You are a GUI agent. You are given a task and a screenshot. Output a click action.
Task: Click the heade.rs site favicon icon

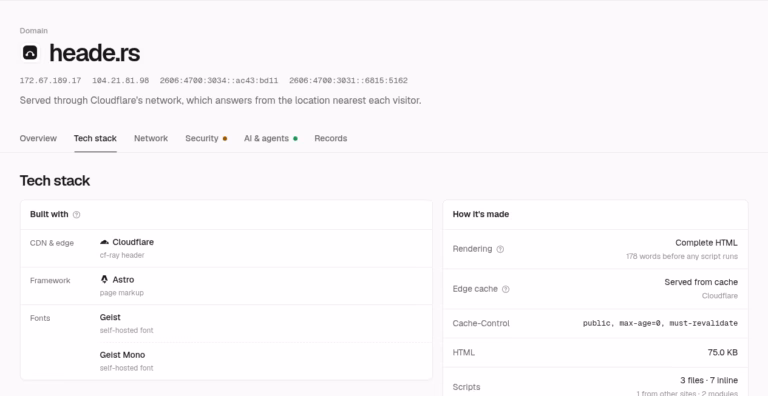coord(30,52)
